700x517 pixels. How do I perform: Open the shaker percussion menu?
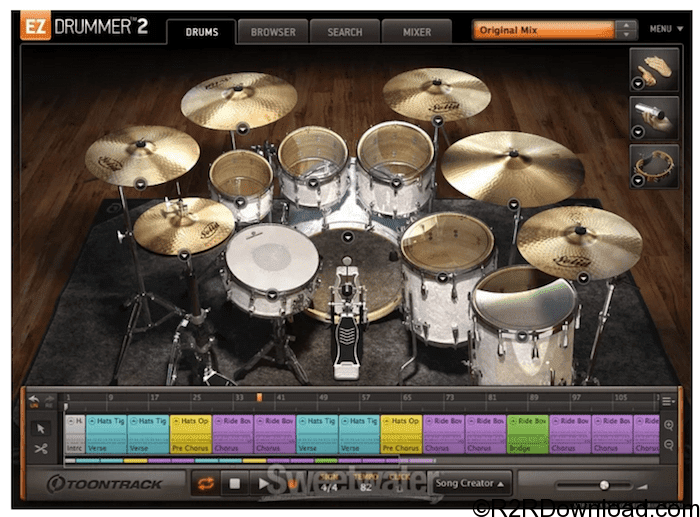638,132
